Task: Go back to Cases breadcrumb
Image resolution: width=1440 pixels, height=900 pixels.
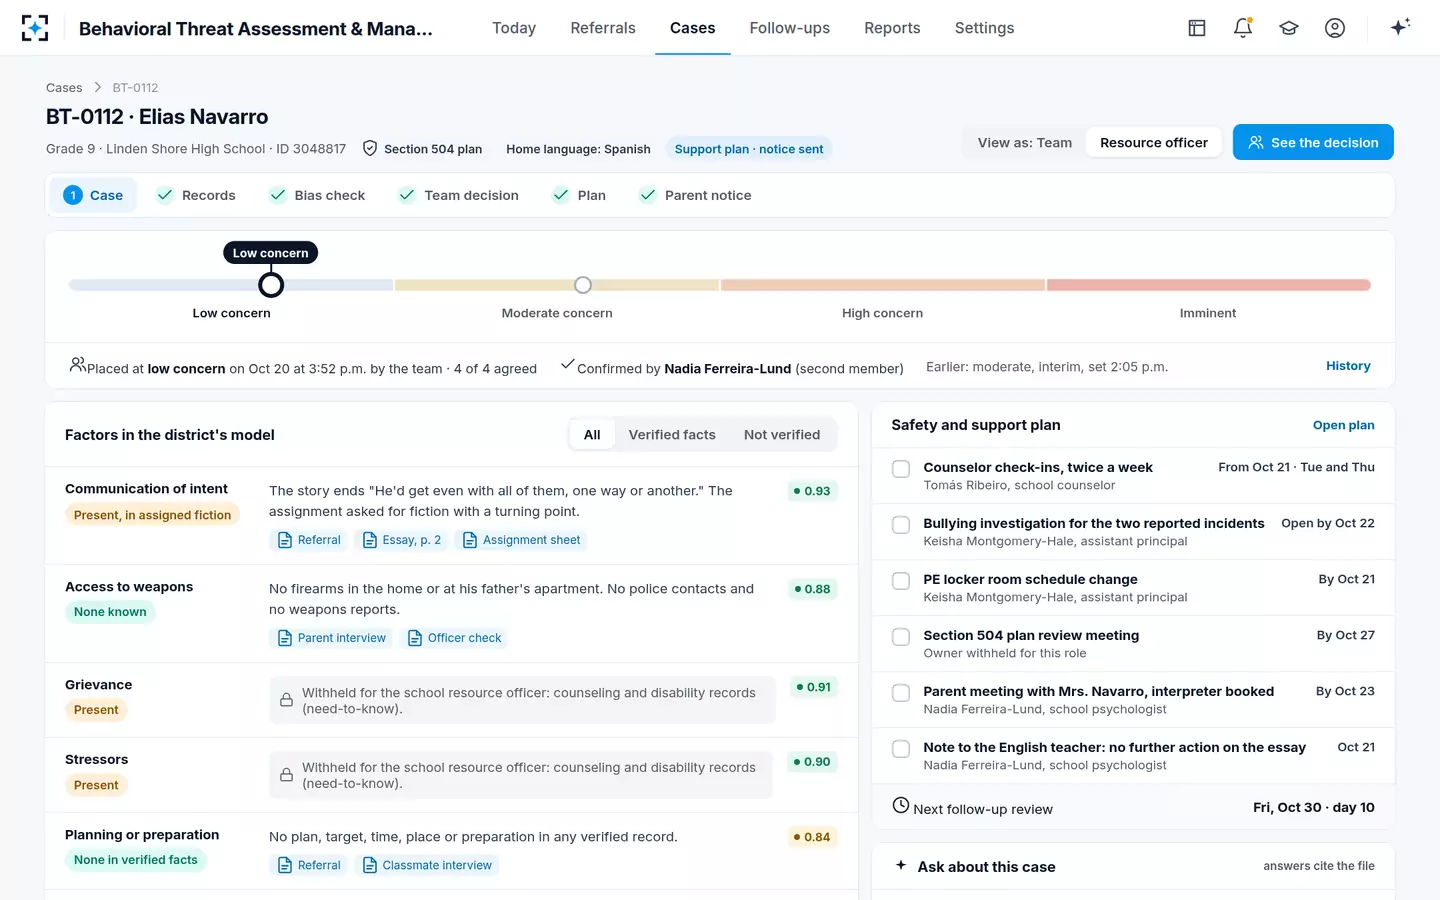Action: 64,88
